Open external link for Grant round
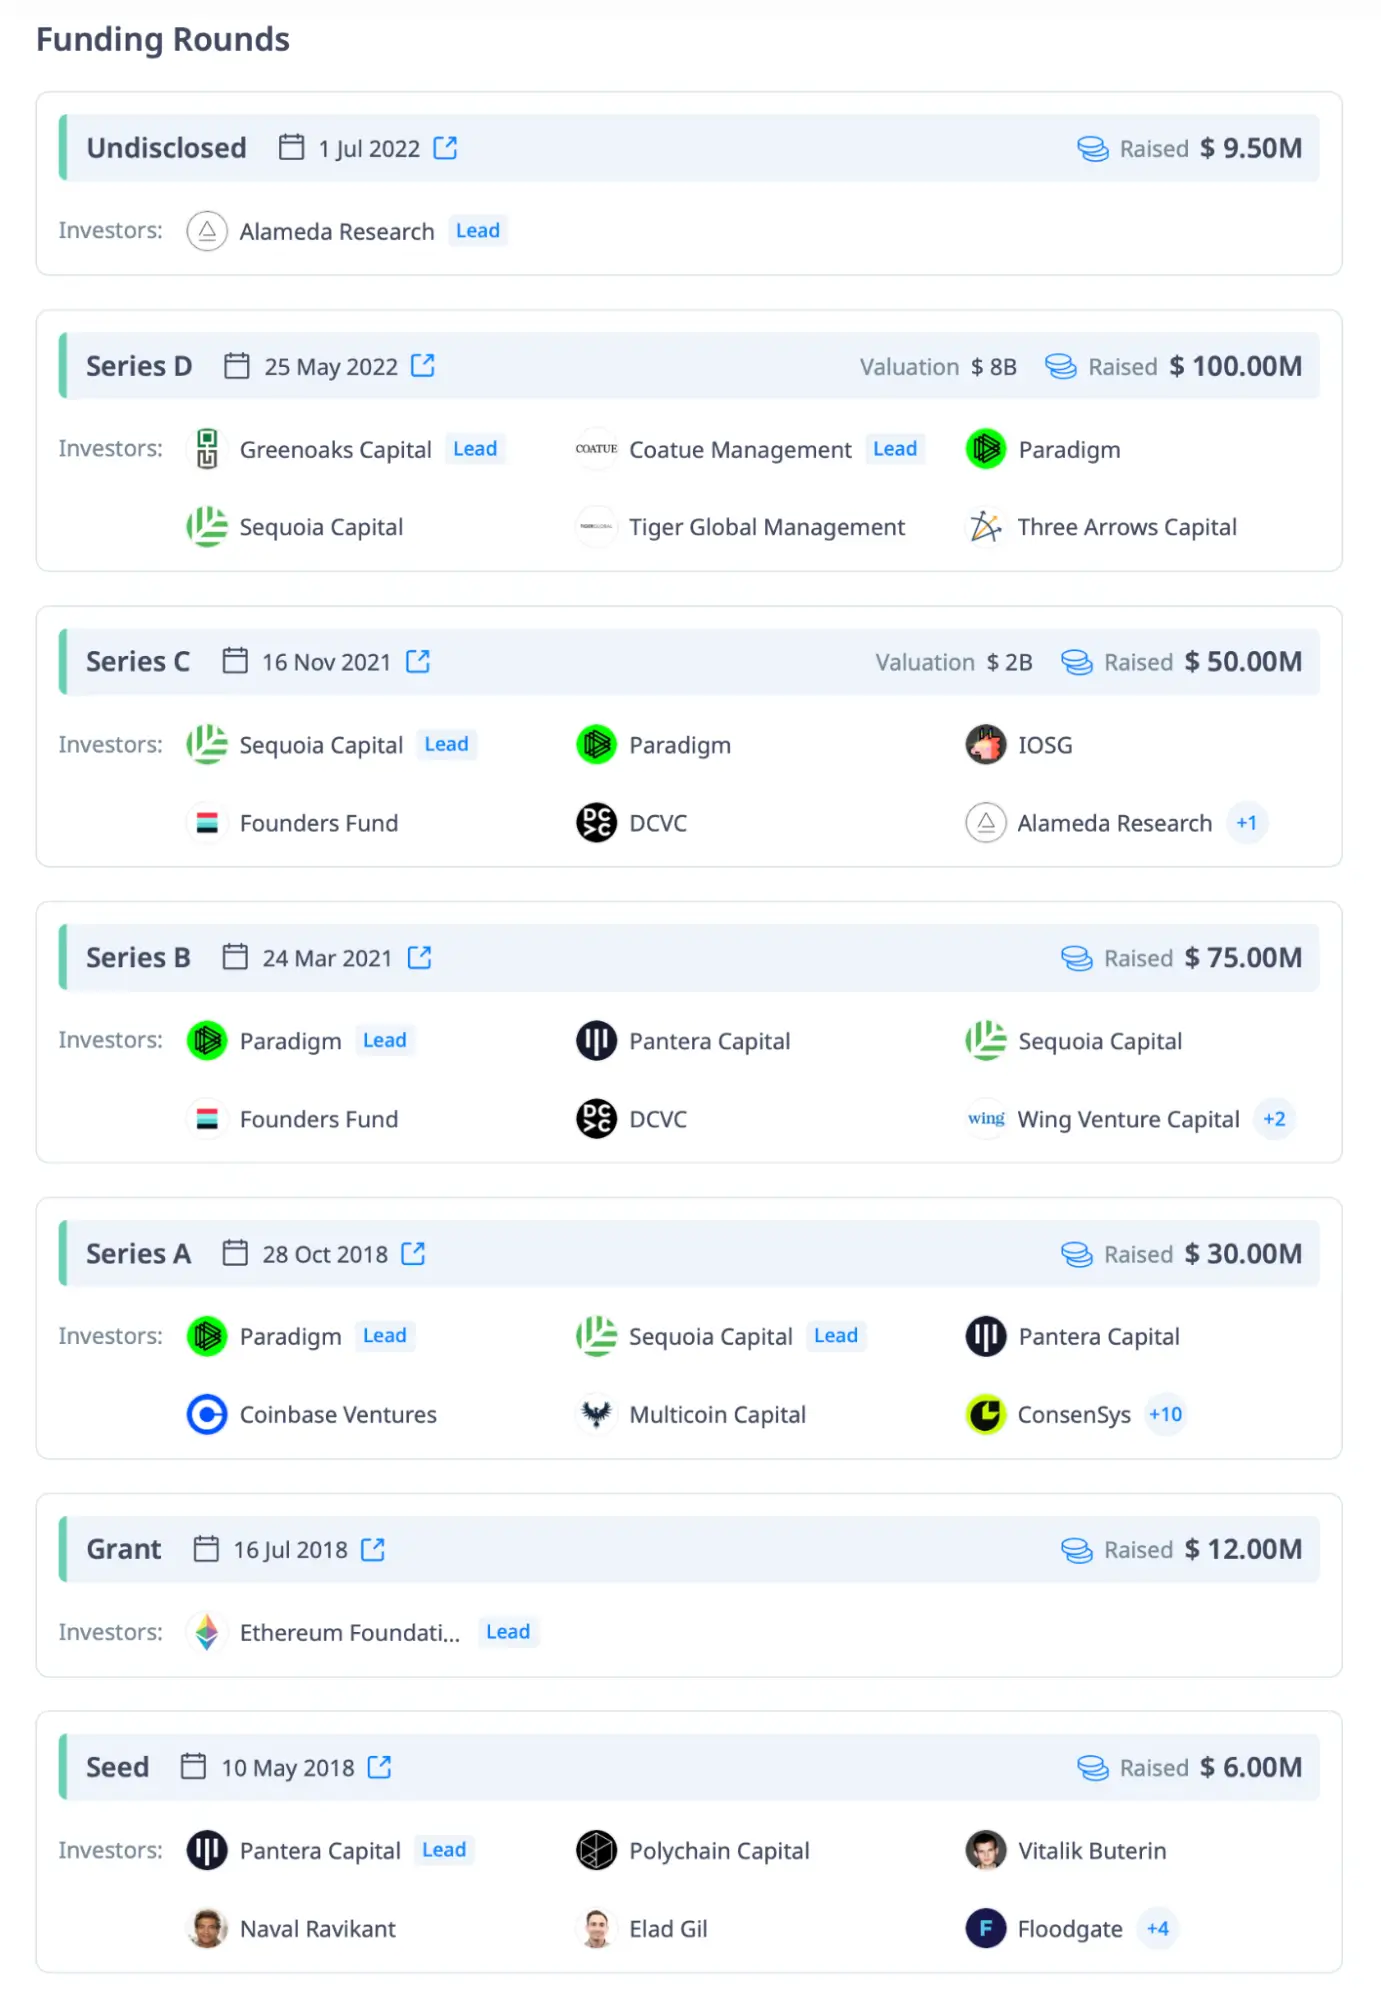 (373, 1549)
